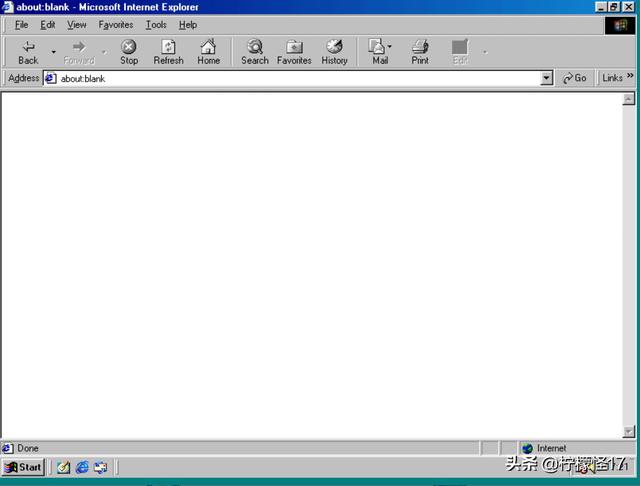This screenshot has height=486, width=640.
Task: Expand the address bar dropdown list
Action: (x=547, y=78)
